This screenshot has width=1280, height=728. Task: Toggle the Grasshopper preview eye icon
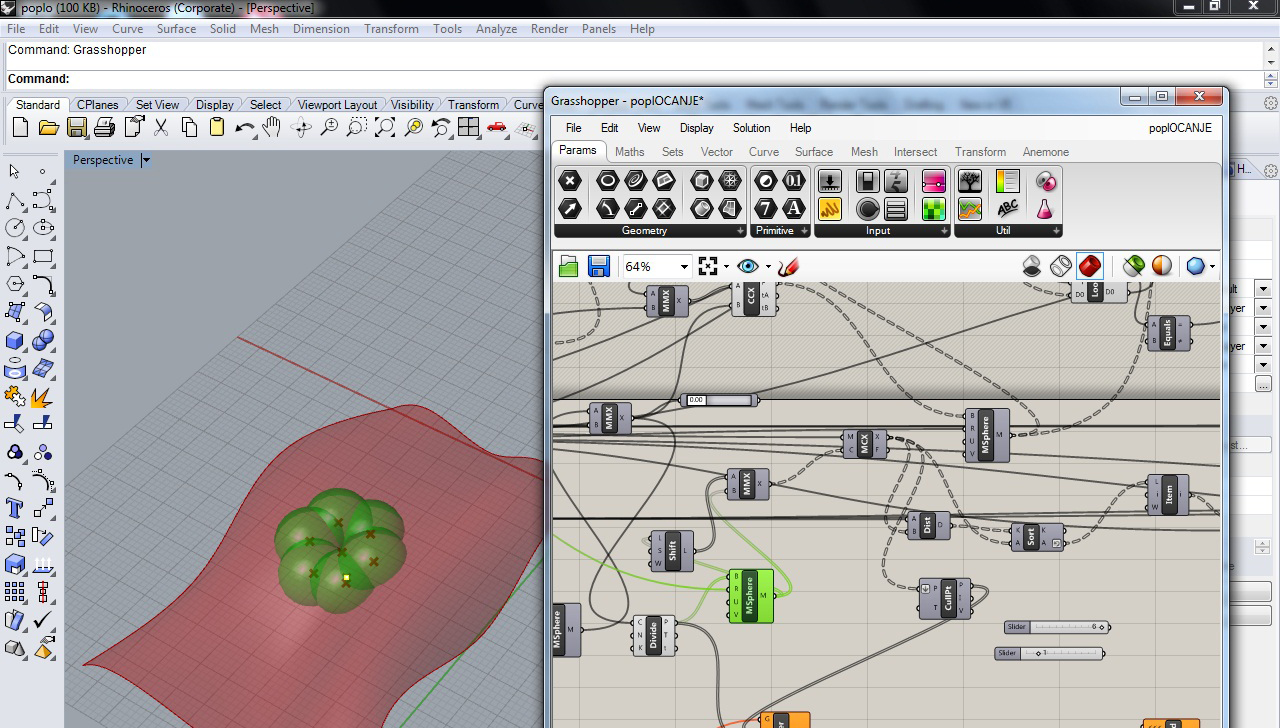click(x=747, y=266)
